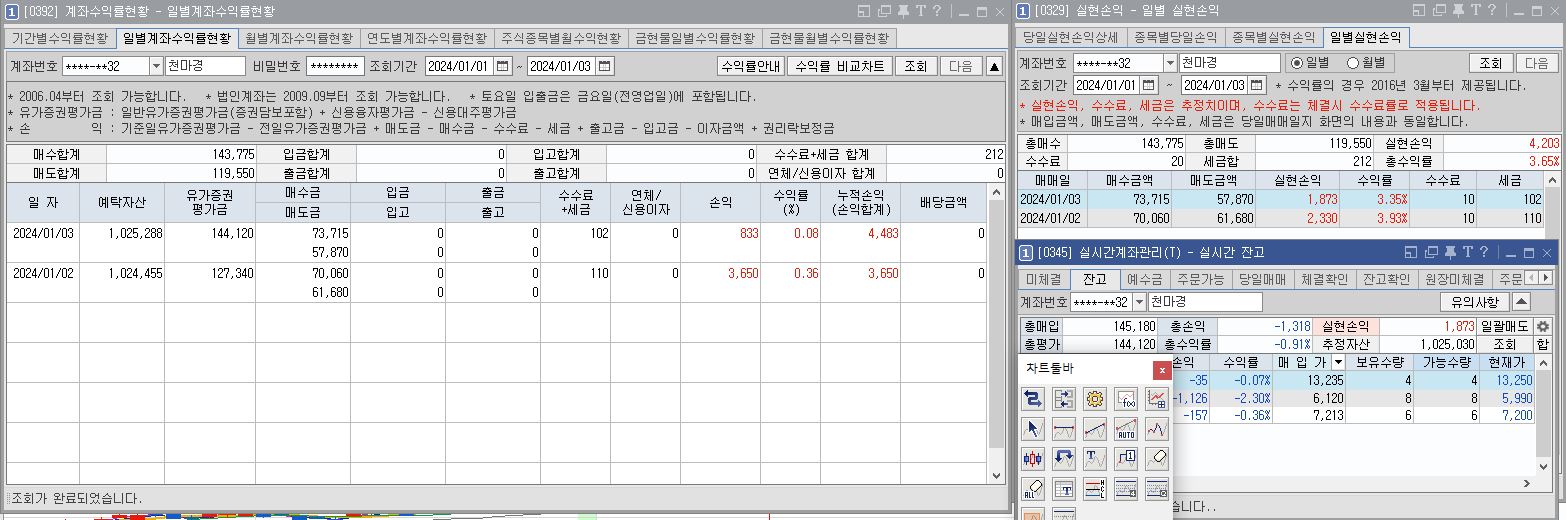Open end-date calendar in 계좌수익률현황 window
Image resolution: width=1566 pixels, height=520 pixels.
pos(604,66)
